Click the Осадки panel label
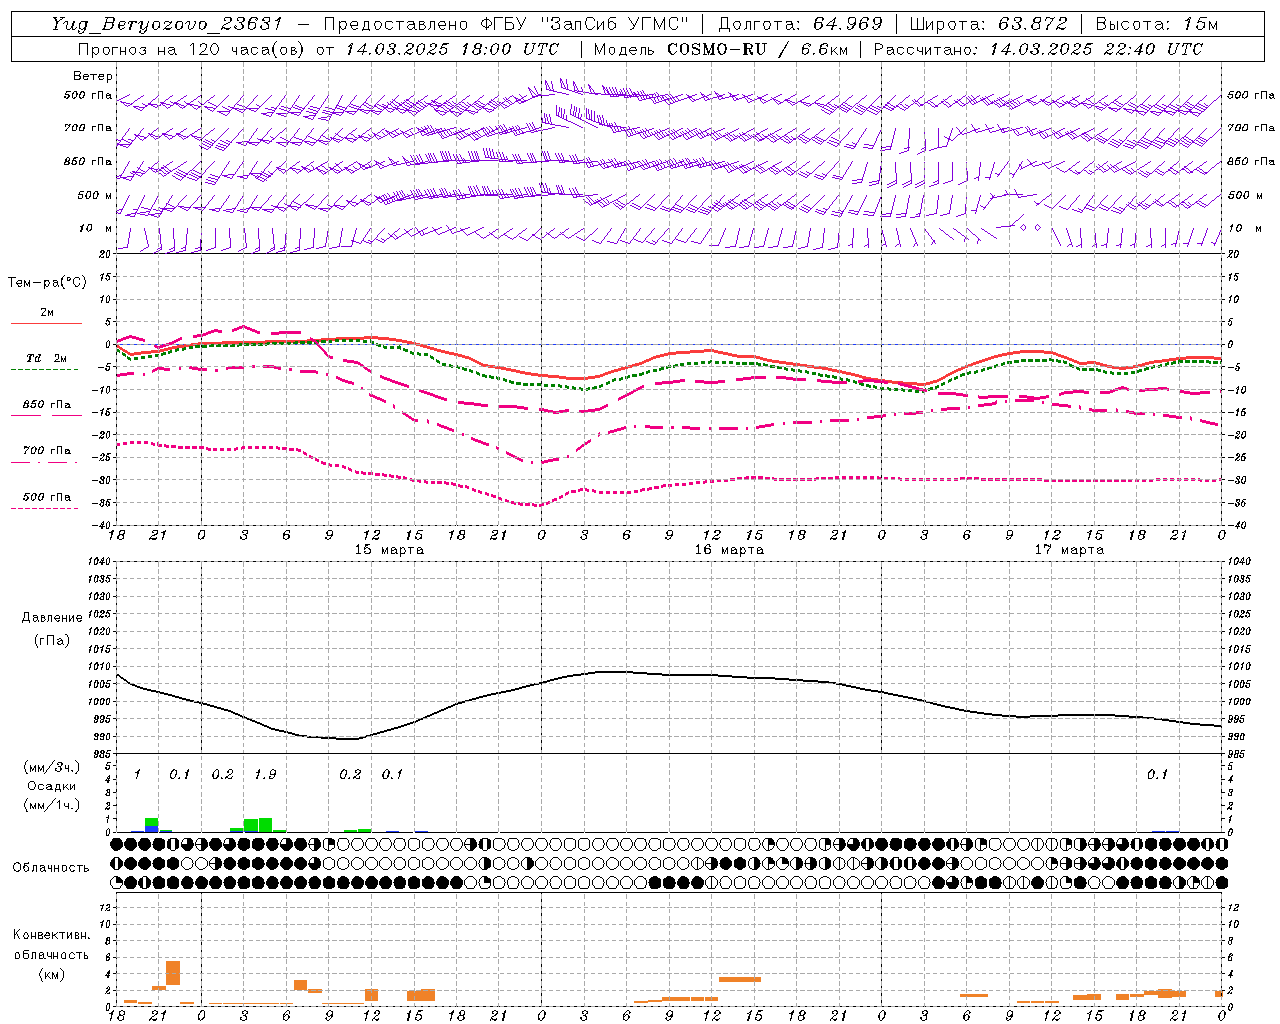 (x=52, y=786)
